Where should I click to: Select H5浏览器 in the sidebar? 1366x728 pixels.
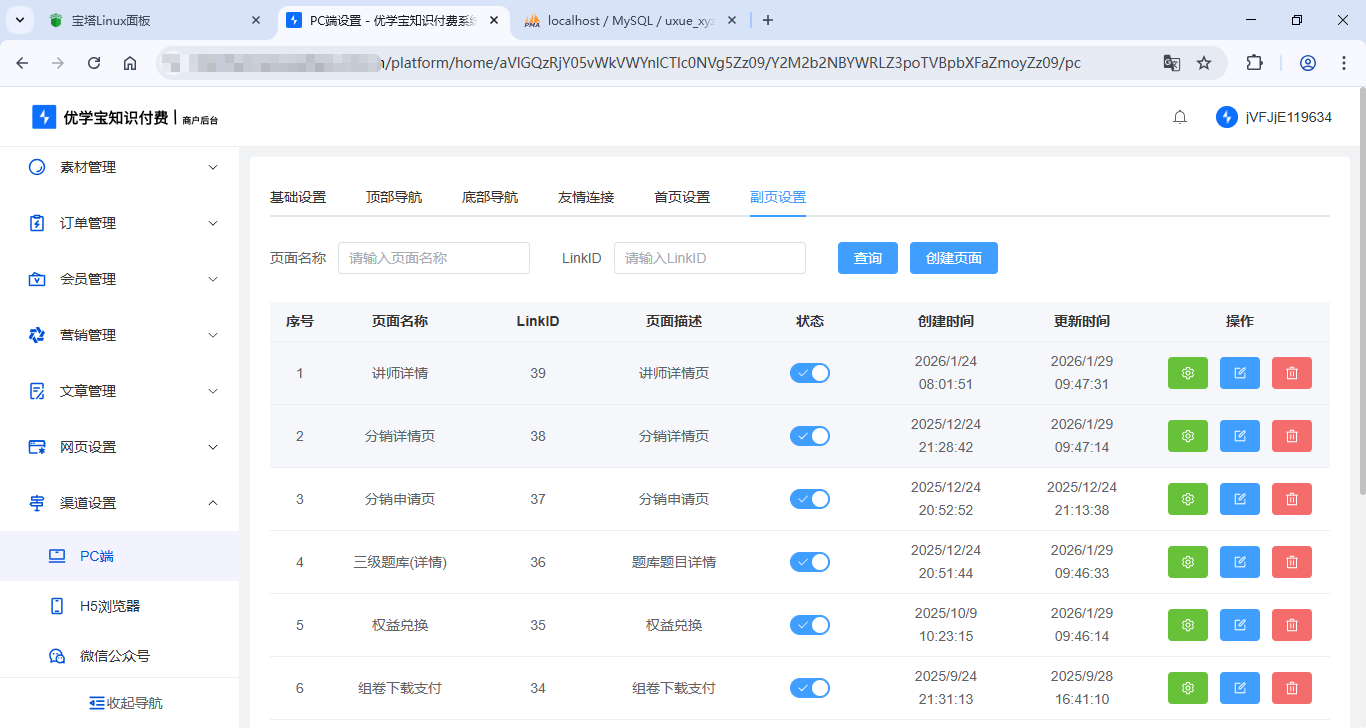(110, 606)
